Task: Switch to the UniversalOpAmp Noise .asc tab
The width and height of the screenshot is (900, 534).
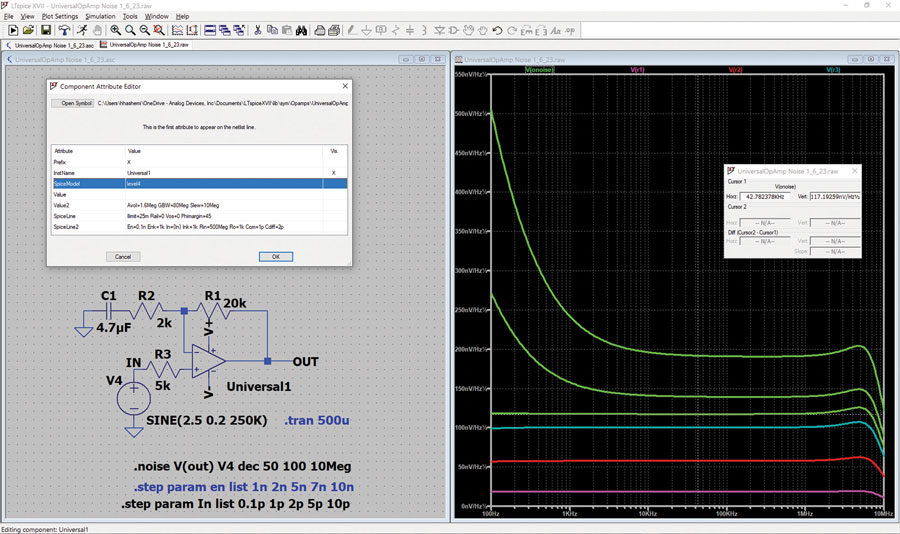Action: [x=50, y=45]
